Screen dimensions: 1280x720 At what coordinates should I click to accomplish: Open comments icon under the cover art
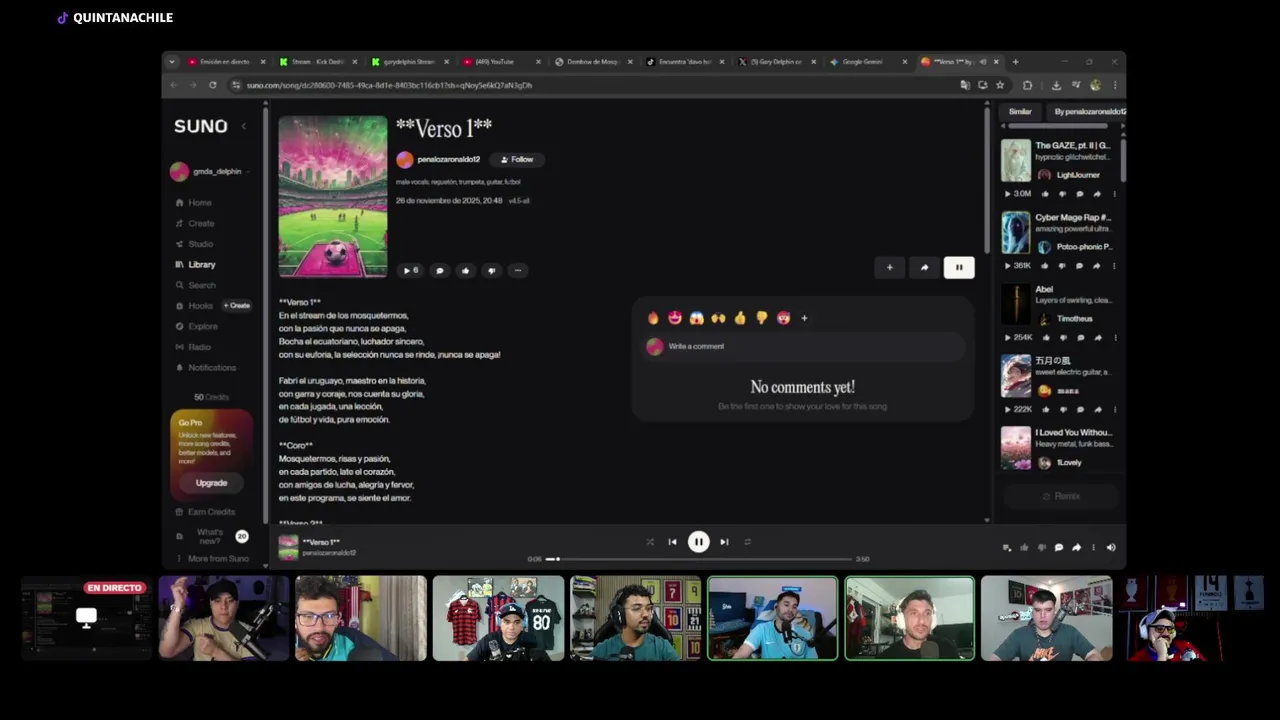(x=439, y=271)
